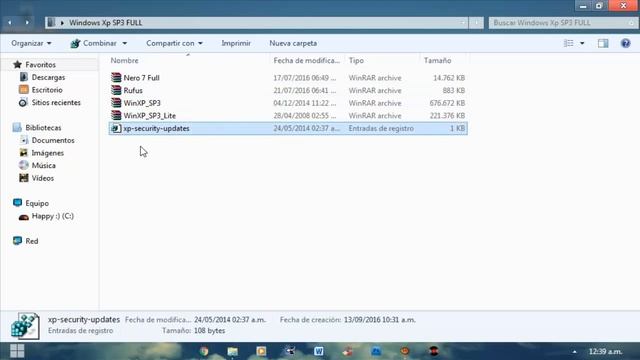Image resolution: width=640 pixels, height=360 pixels.
Task: Expand the address bar folder path arrow
Action: [62, 23]
